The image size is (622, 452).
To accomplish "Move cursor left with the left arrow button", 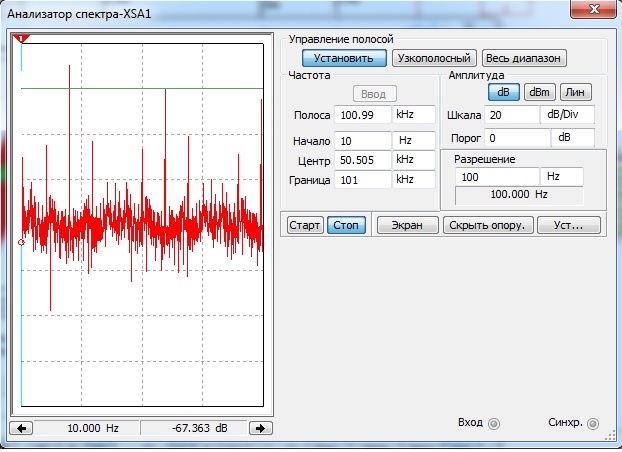I will click(21, 428).
